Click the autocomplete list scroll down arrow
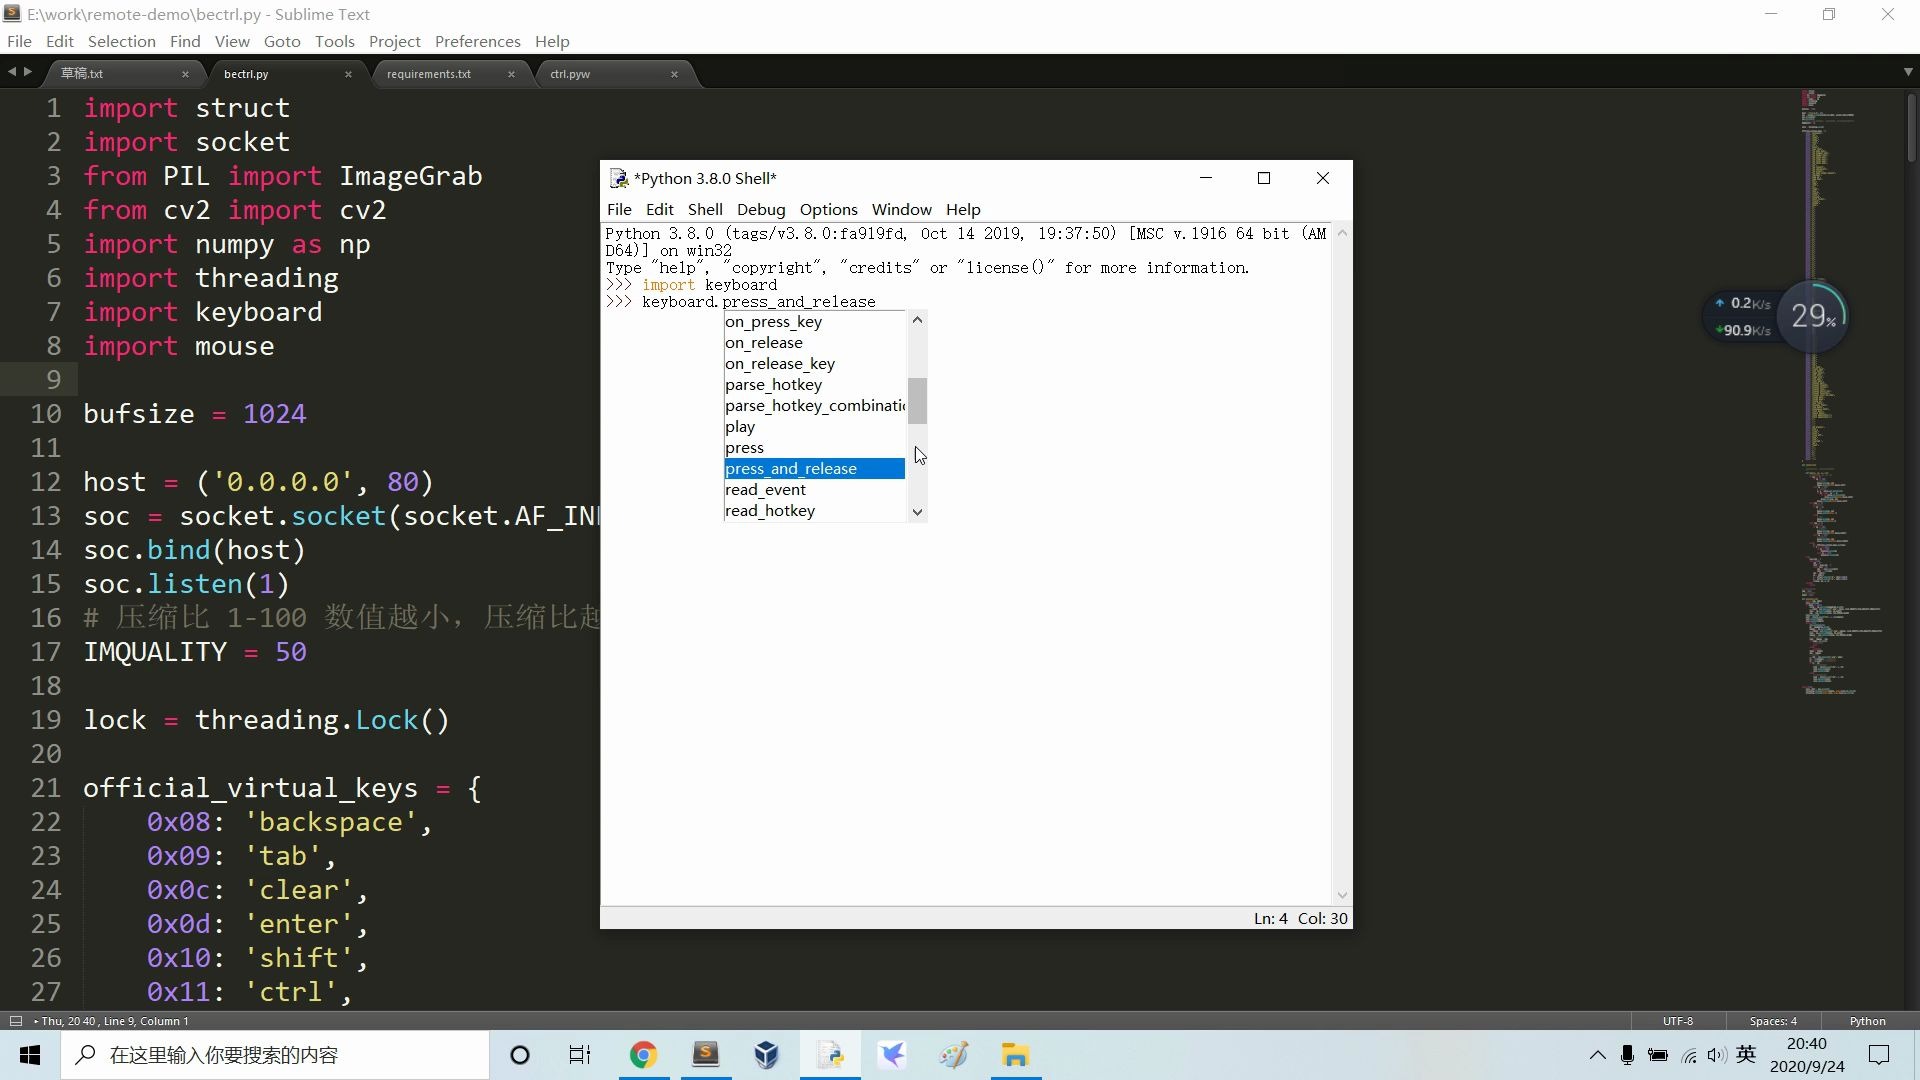Image resolution: width=1920 pixels, height=1080 pixels. [x=917, y=512]
